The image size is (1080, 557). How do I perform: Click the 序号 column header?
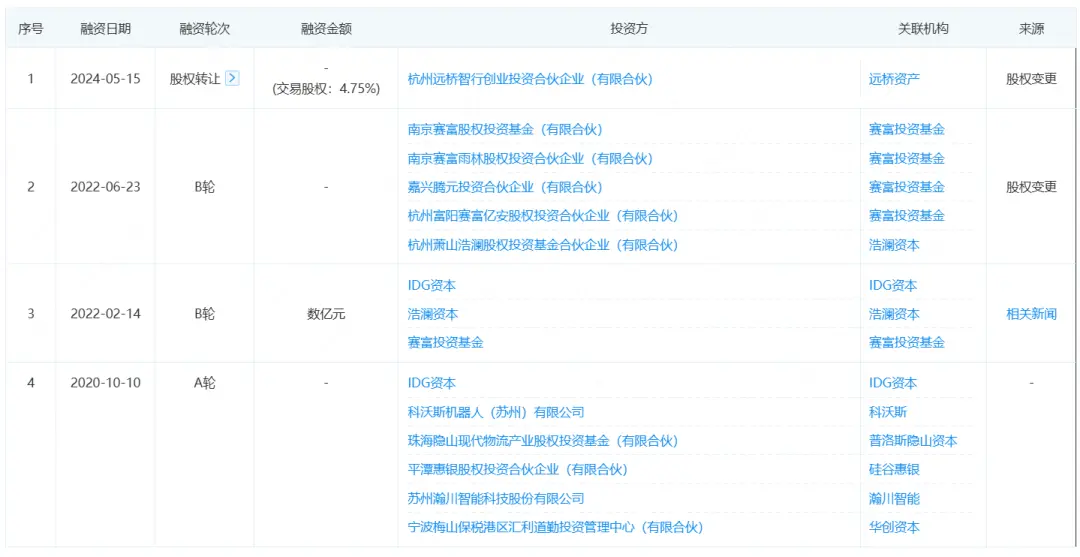click(30, 29)
